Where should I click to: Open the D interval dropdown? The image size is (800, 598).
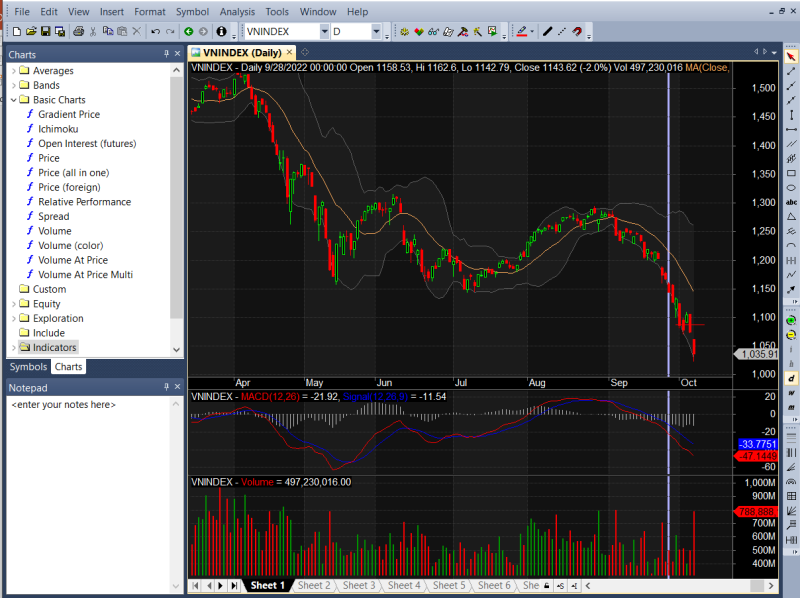click(376, 32)
